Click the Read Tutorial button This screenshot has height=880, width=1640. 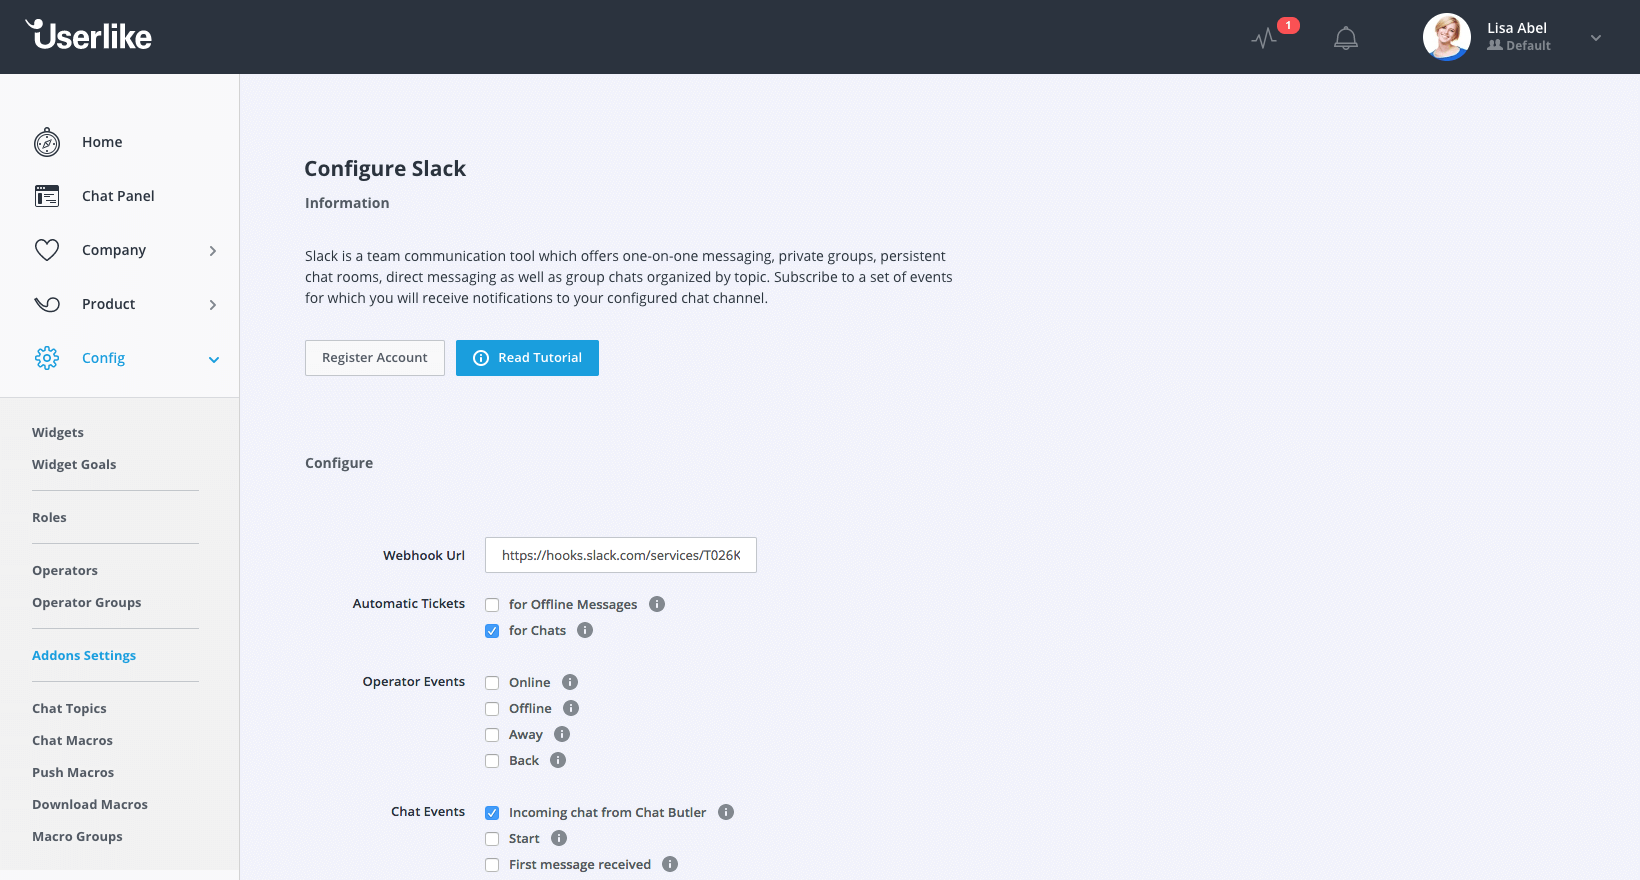click(x=527, y=358)
